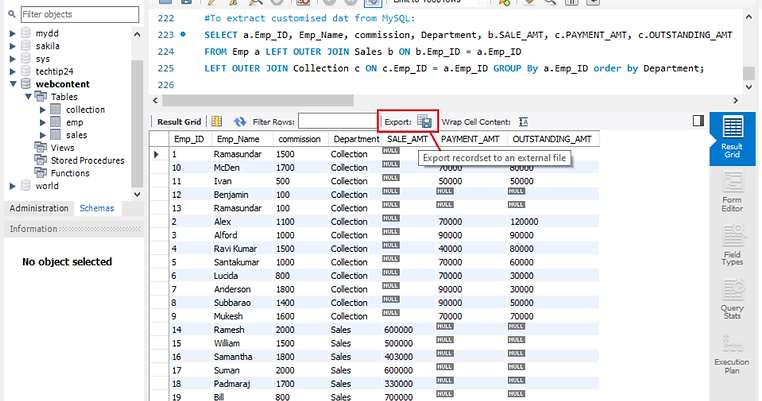The image size is (762, 401).
Task: Select the Padmaraj name cell
Action: point(242,384)
